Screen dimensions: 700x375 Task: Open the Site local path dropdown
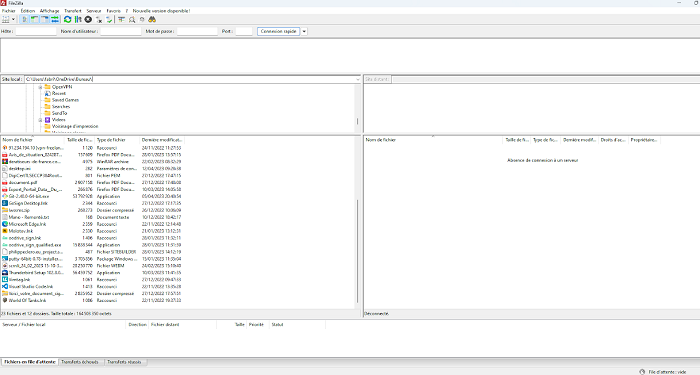pos(358,79)
